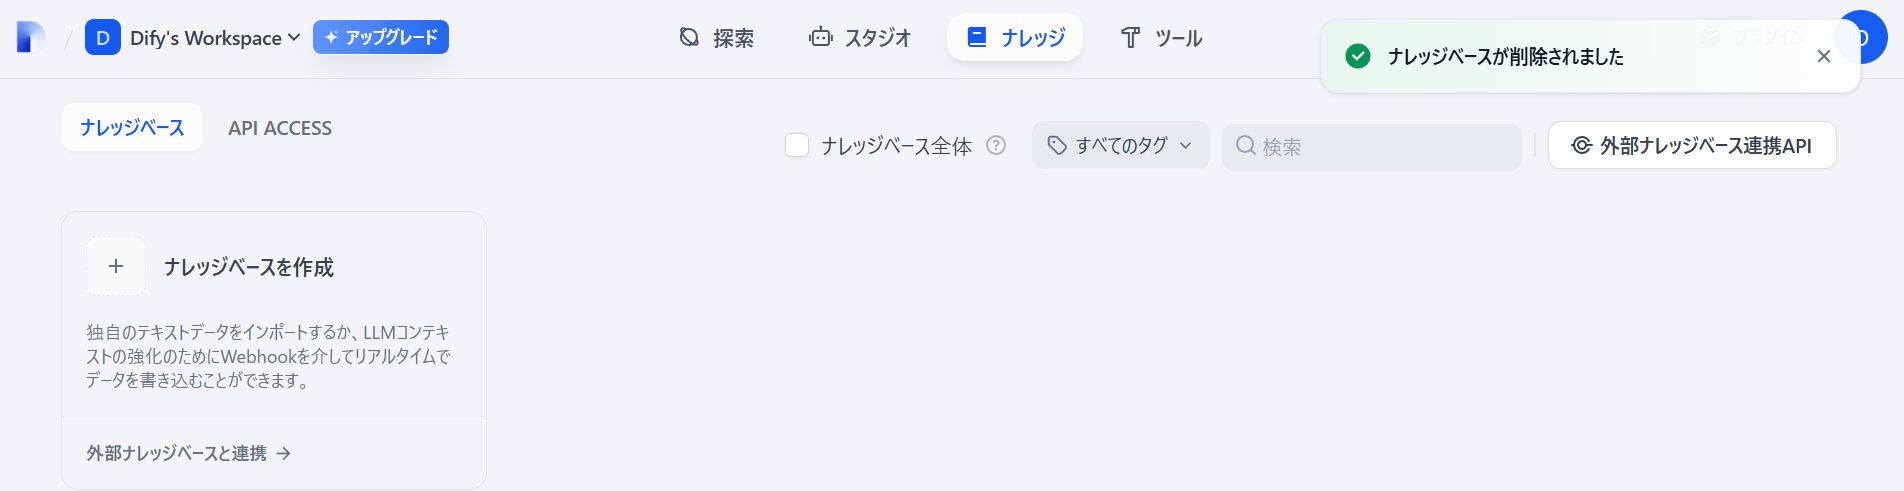Click the help icon beside ナレッジベース全体
This screenshot has width=1904, height=491.
(x=996, y=145)
